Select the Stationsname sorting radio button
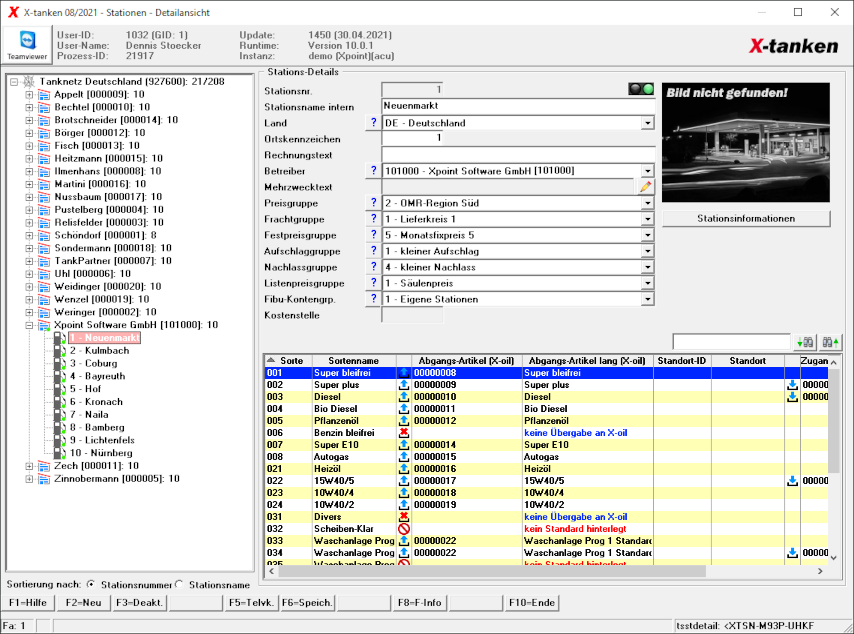The width and height of the screenshot is (854, 634). click(x=179, y=584)
